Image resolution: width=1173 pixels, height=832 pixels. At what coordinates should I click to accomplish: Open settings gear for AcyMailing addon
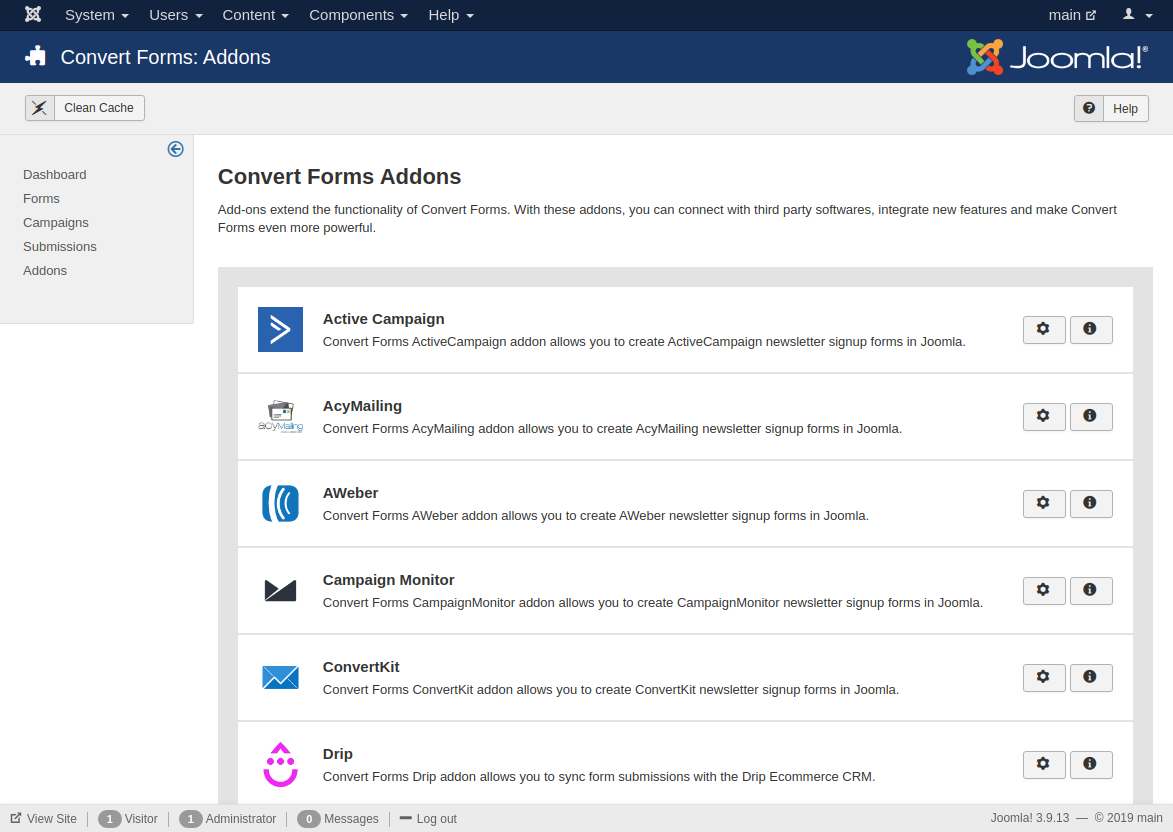point(1044,416)
